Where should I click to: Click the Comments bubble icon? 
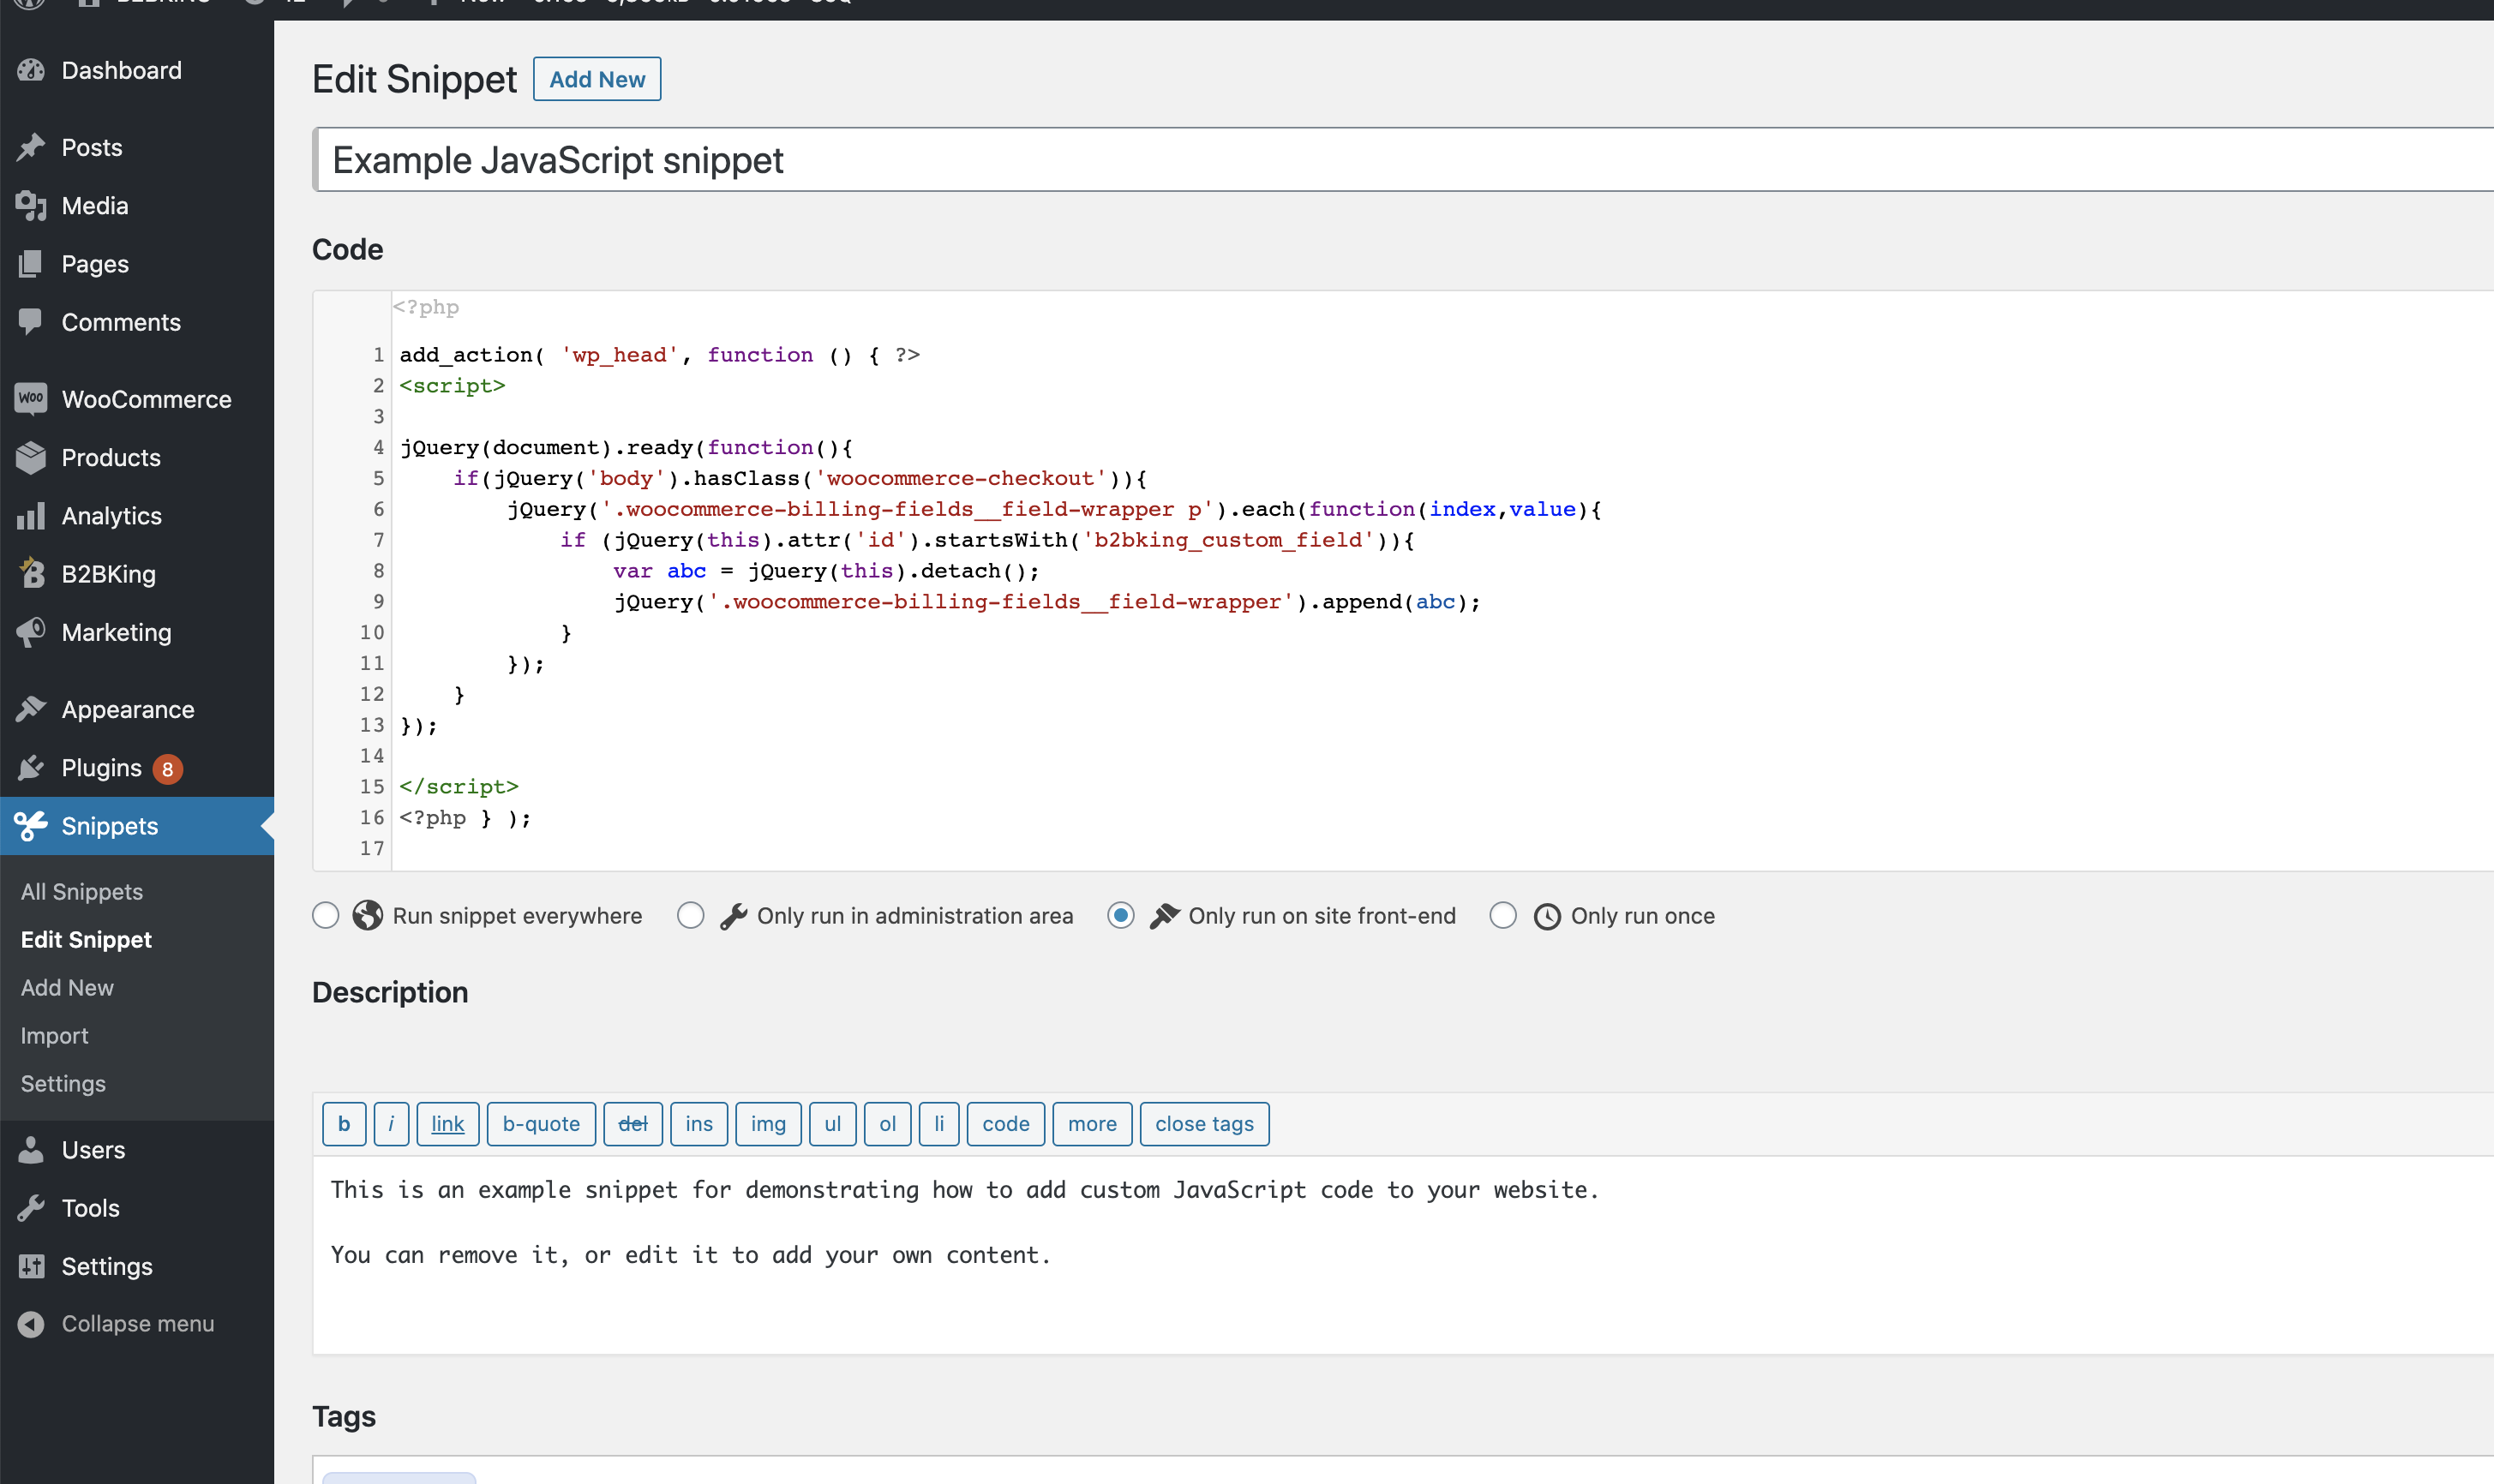click(x=31, y=322)
